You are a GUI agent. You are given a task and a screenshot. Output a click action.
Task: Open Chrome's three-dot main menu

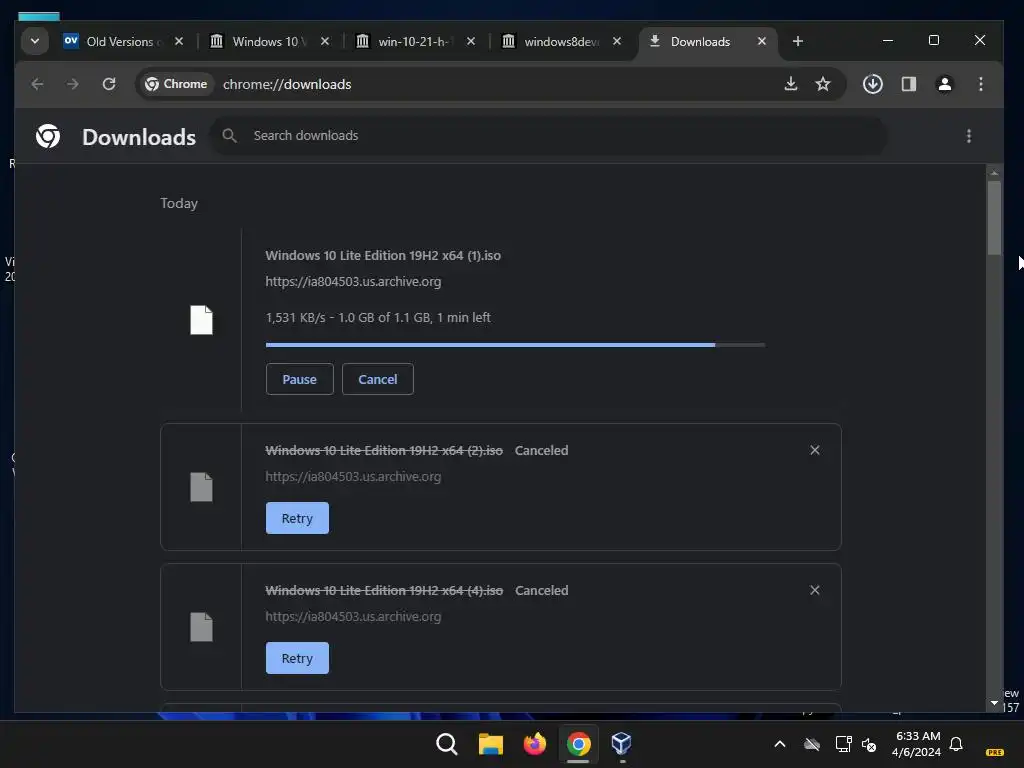(x=980, y=84)
